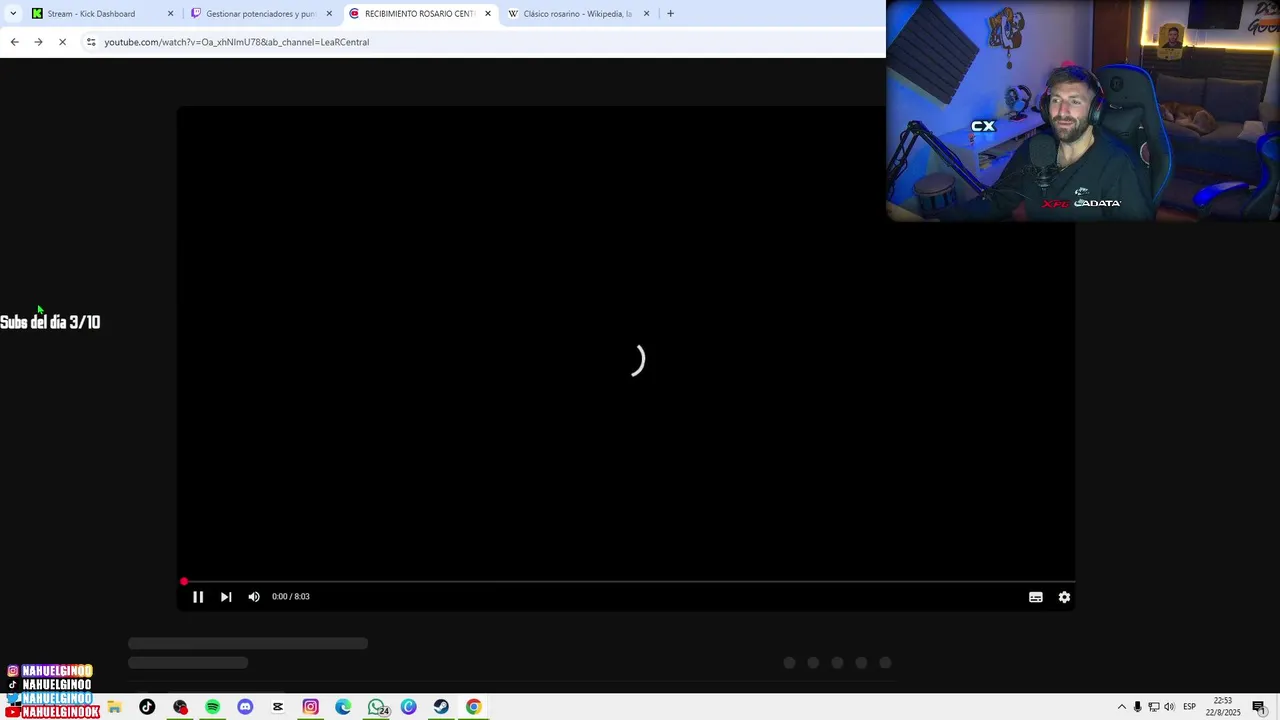
Task: Open network settings tray icon
Action: (1153, 707)
